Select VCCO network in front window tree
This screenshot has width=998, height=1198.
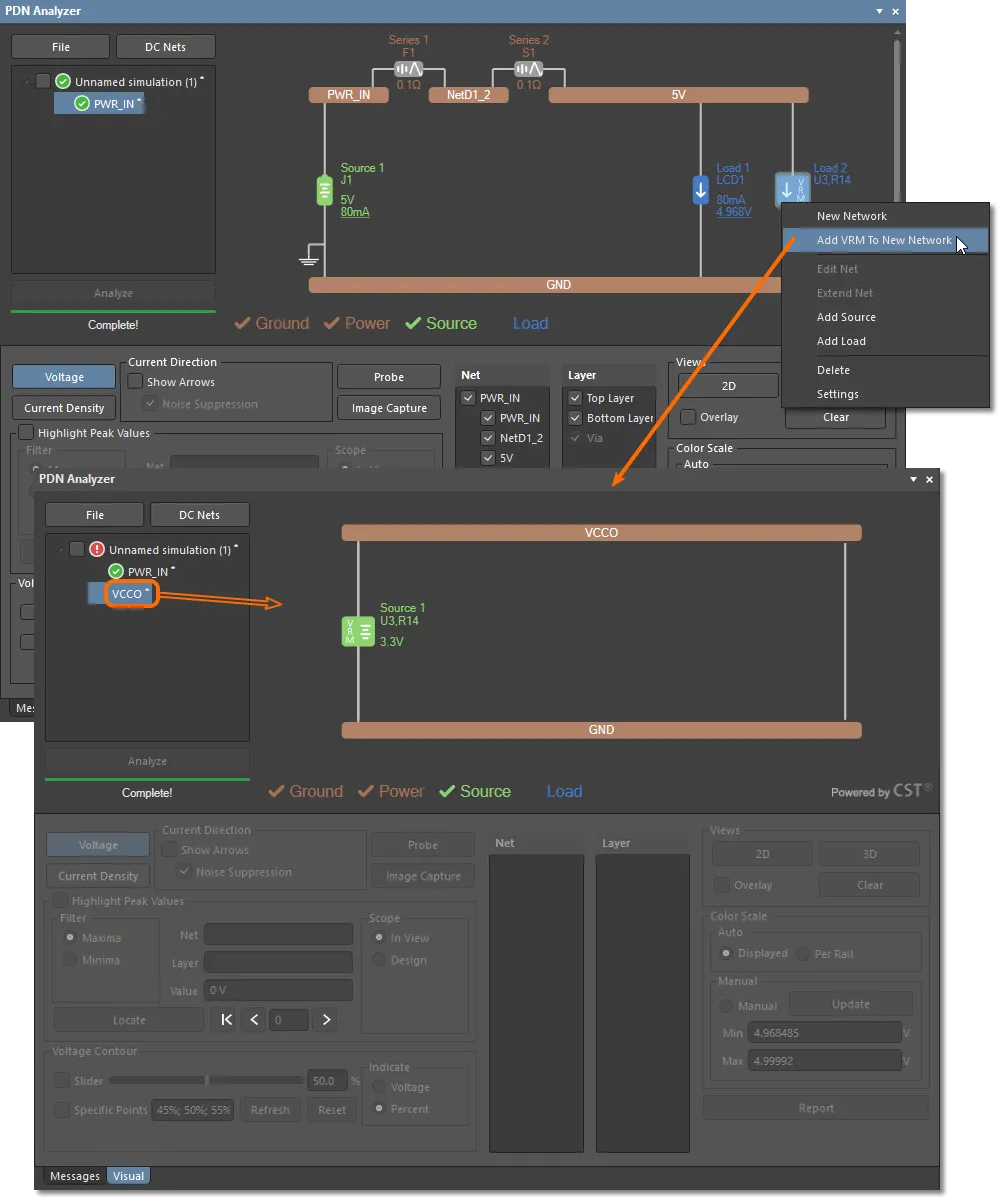pos(128,594)
